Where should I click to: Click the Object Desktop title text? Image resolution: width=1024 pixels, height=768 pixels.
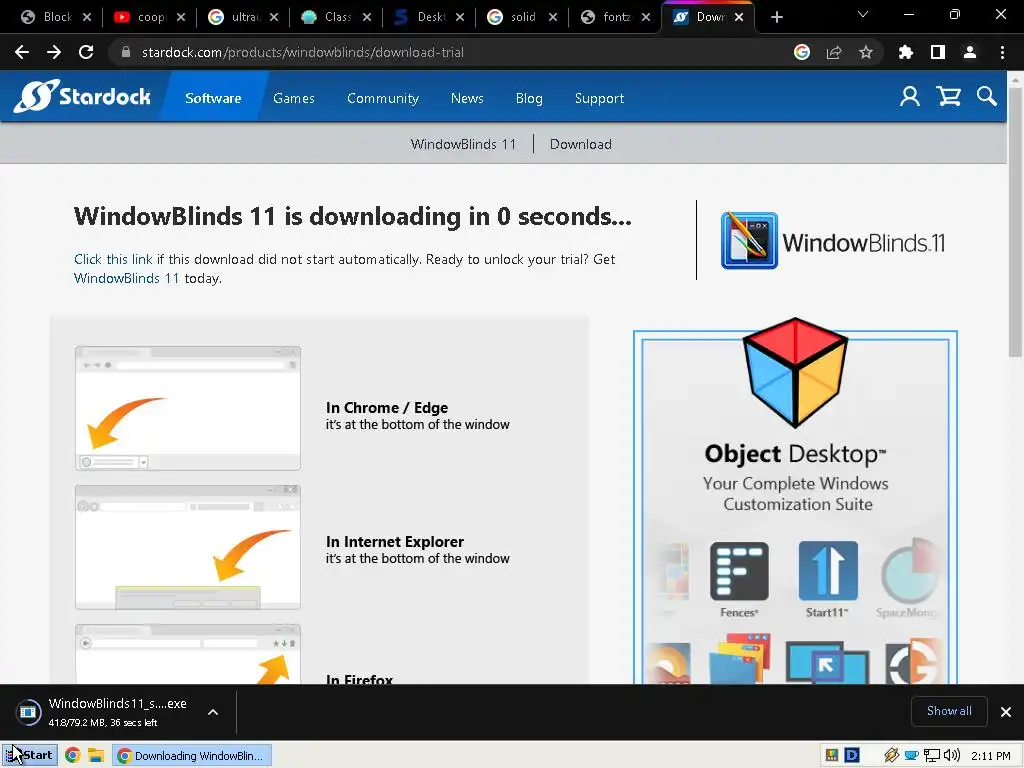pos(795,453)
